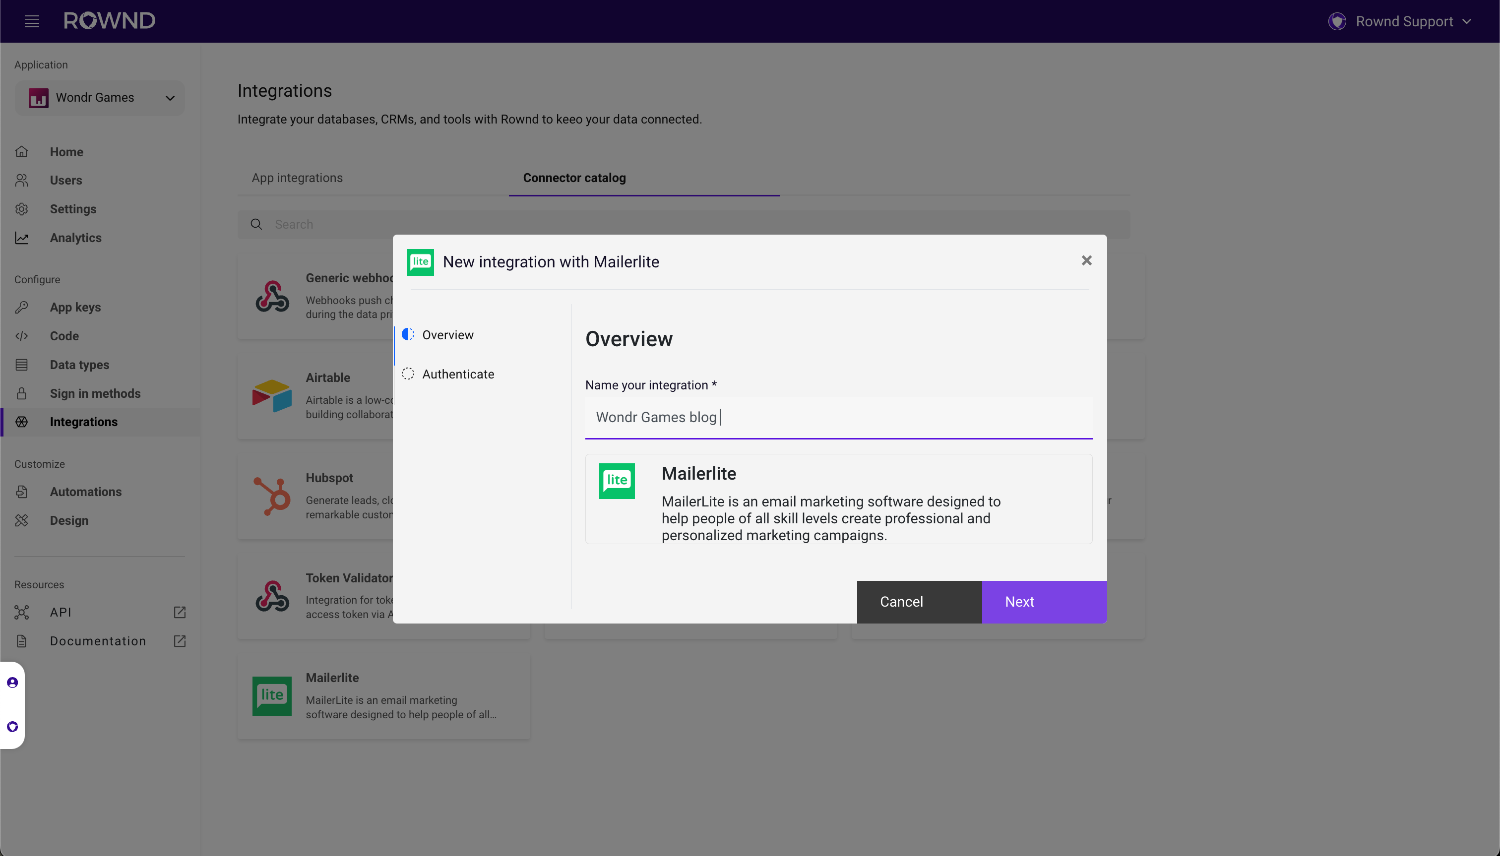Click external link icon next to API

pyautogui.click(x=180, y=612)
